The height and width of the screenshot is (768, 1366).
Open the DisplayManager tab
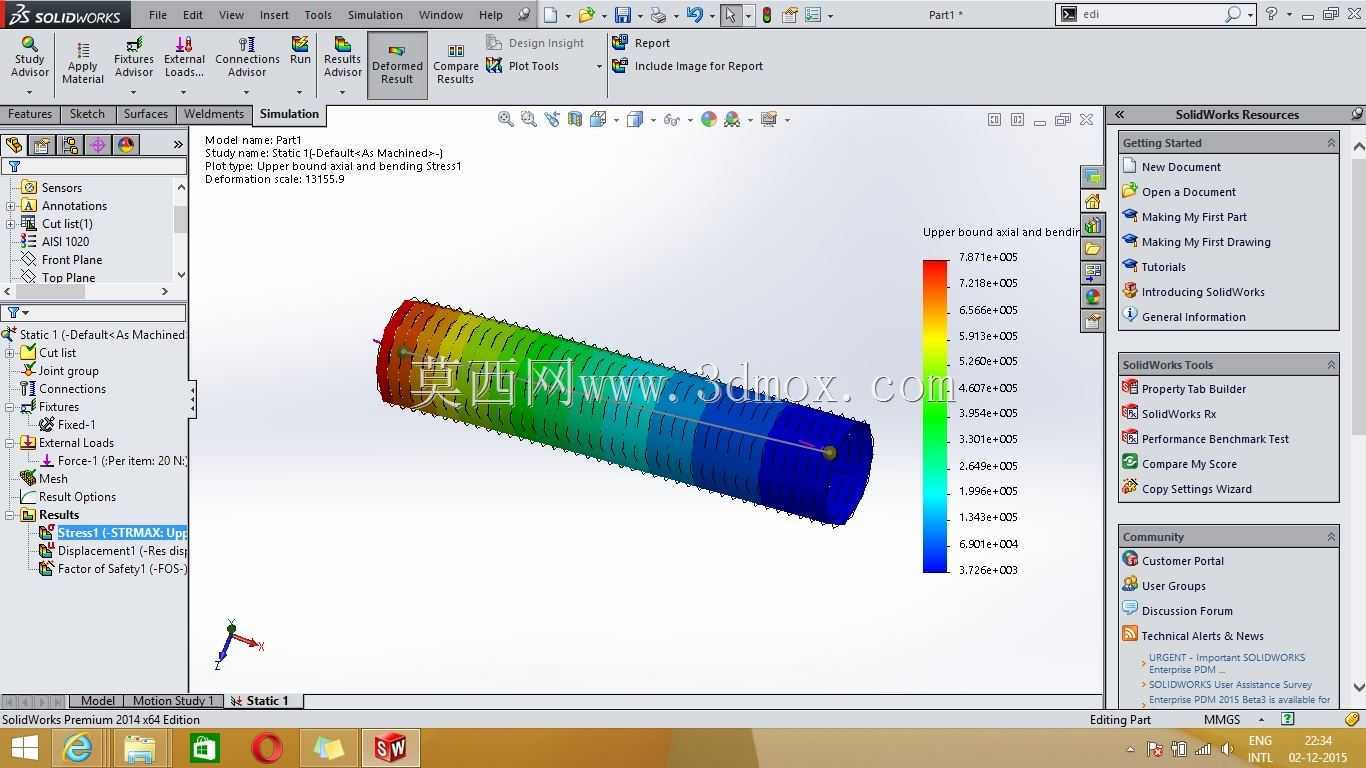[126, 145]
